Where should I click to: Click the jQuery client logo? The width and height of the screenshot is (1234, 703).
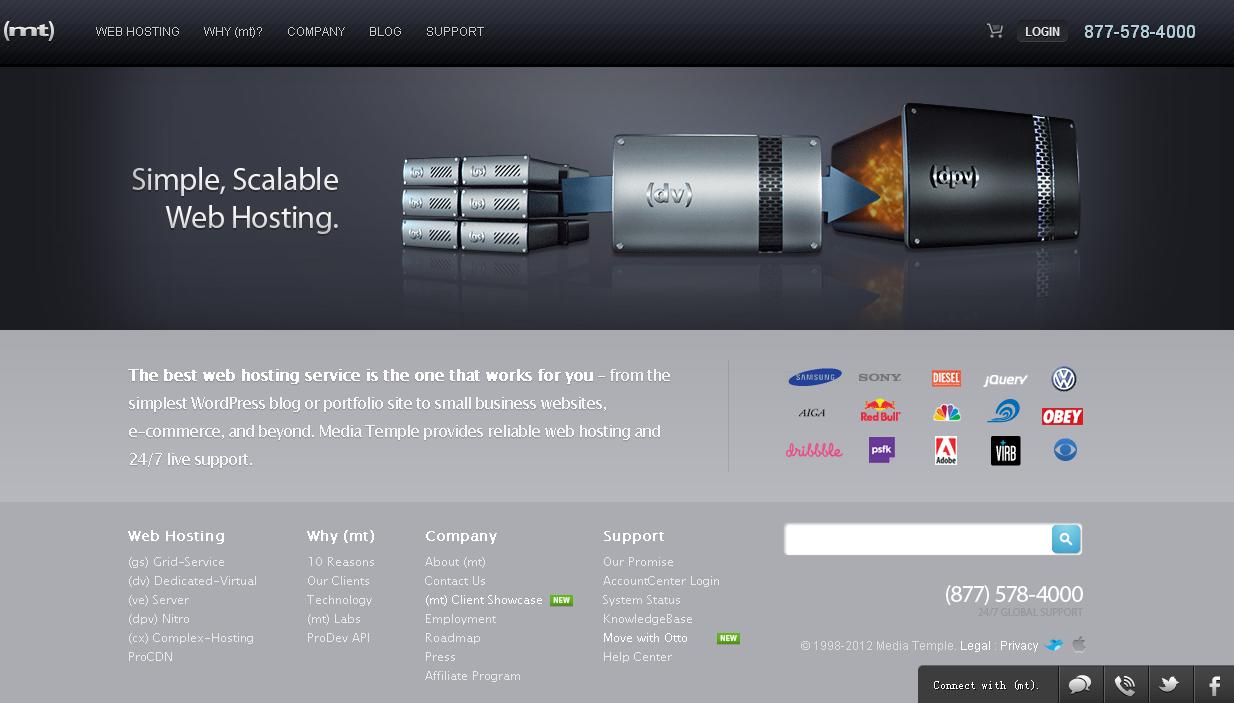1005,379
